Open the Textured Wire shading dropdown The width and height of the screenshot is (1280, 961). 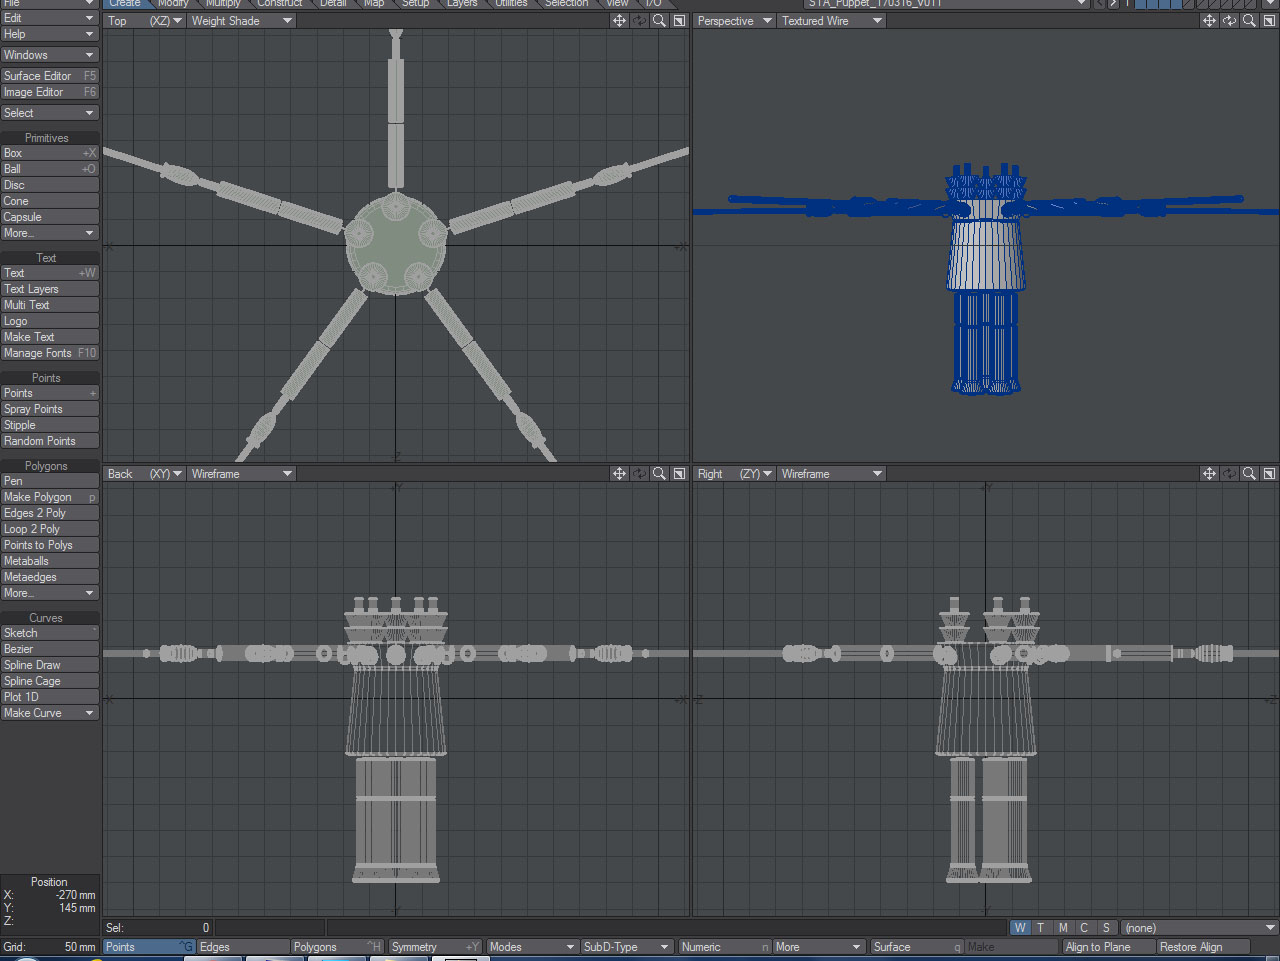pyautogui.click(x=830, y=20)
